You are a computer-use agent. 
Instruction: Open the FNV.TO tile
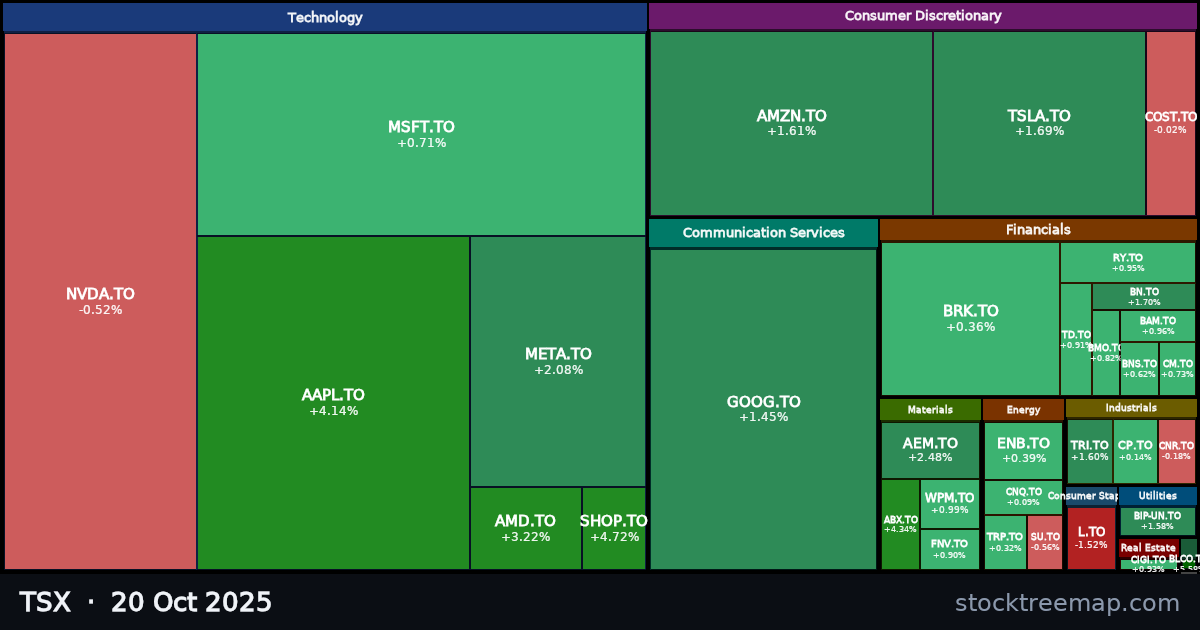pos(949,549)
